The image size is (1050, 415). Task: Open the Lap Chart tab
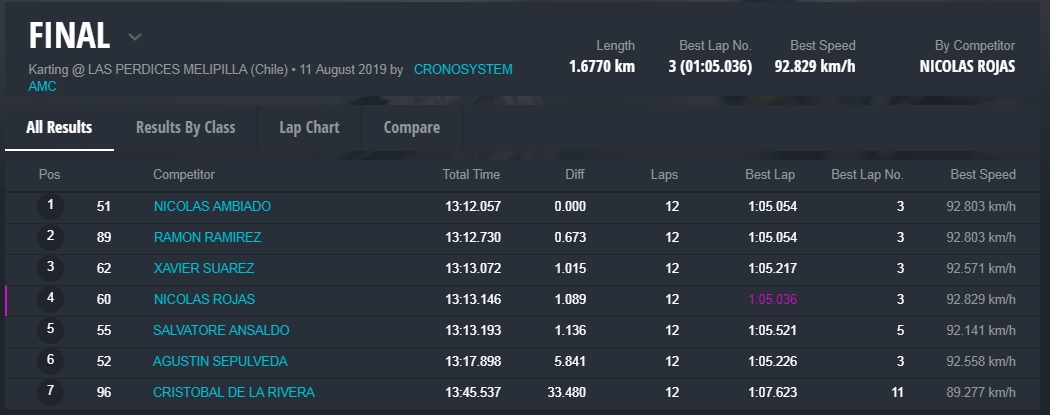point(309,127)
